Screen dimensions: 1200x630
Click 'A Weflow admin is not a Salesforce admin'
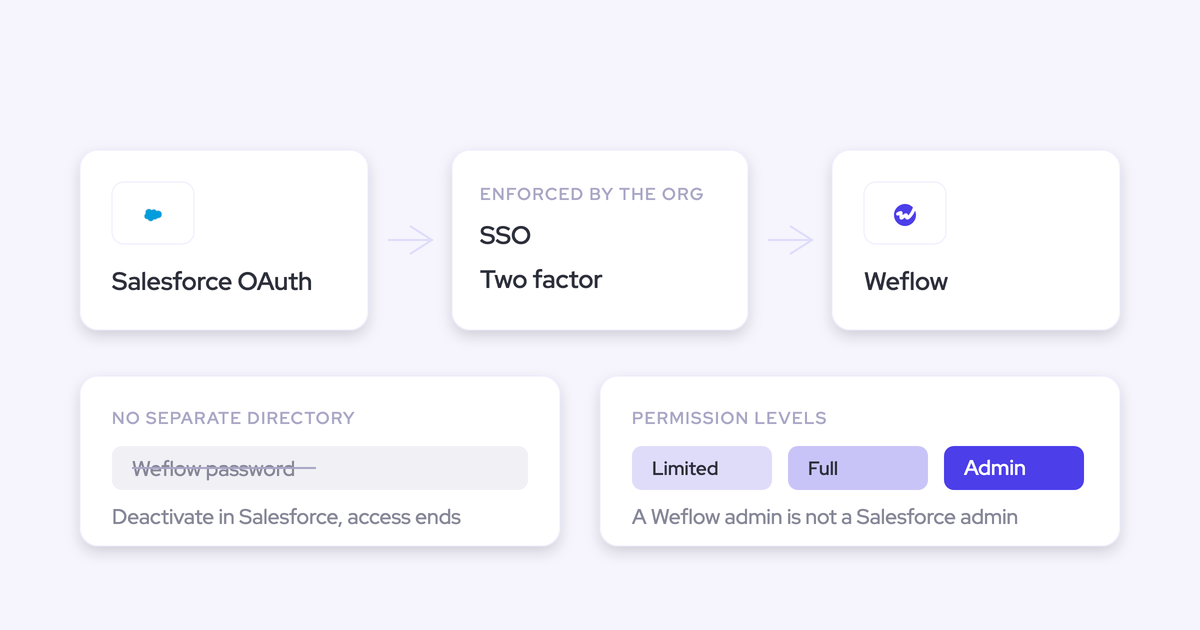coord(825,518)
